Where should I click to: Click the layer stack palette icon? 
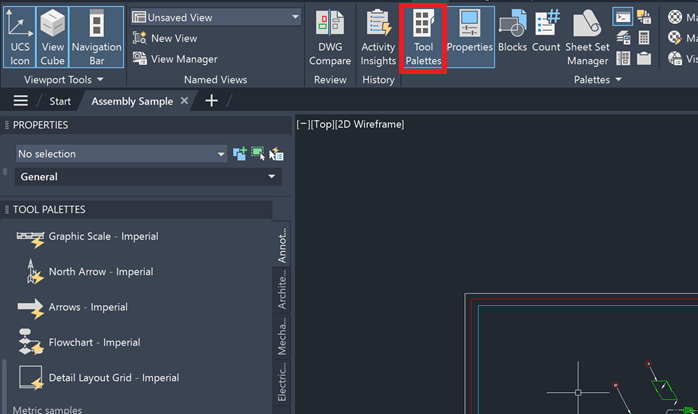click(623, 38)
